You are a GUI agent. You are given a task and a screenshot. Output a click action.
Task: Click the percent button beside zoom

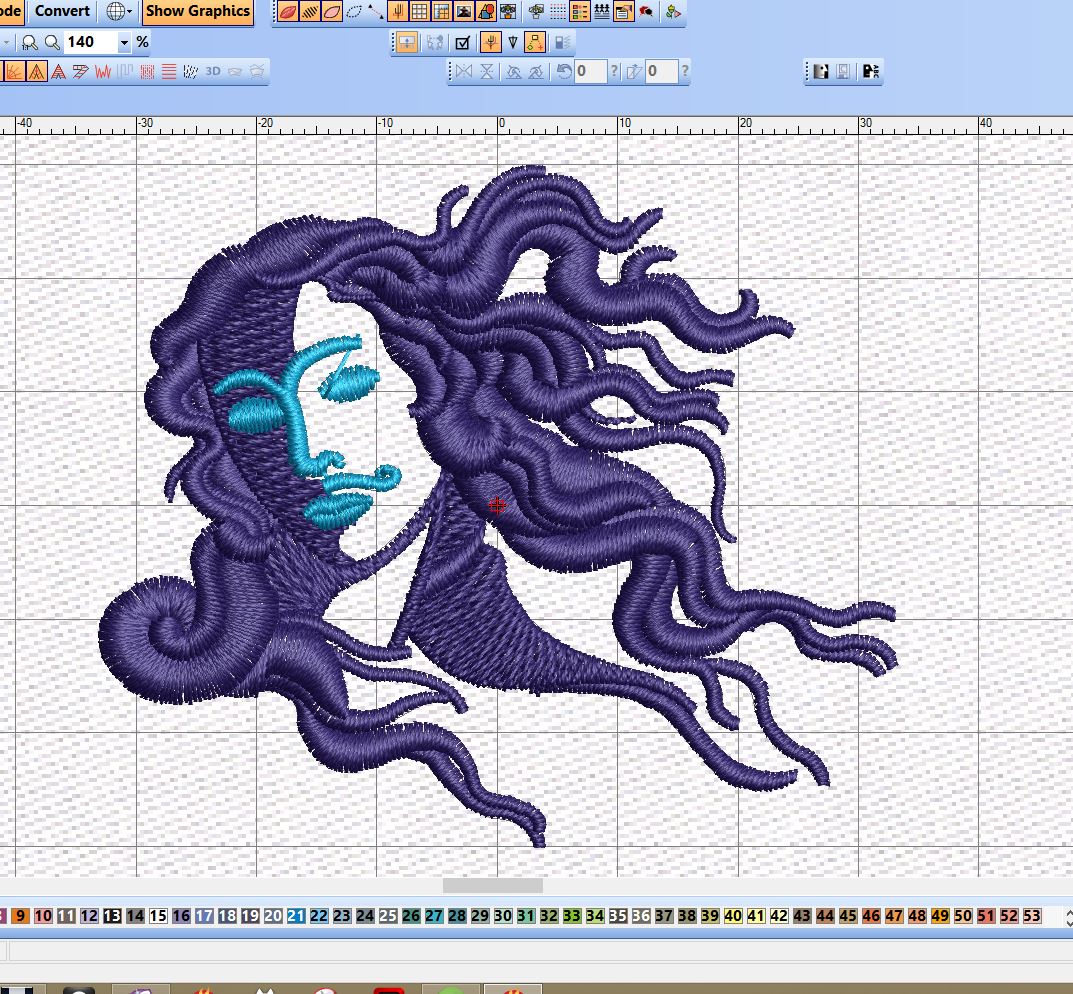[143, 42]
